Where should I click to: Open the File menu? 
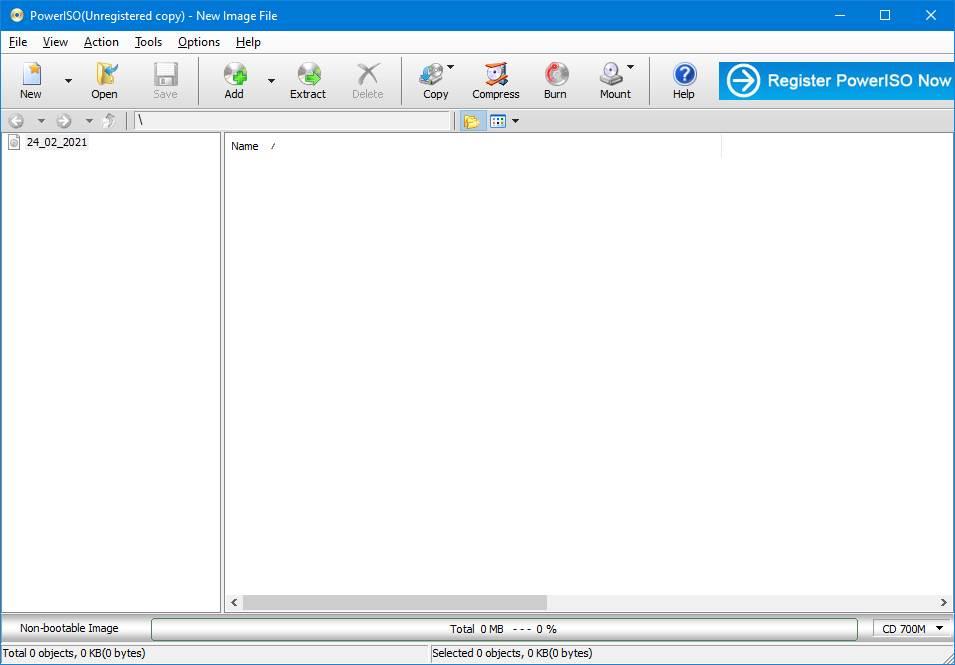click(x=18, y=42)
